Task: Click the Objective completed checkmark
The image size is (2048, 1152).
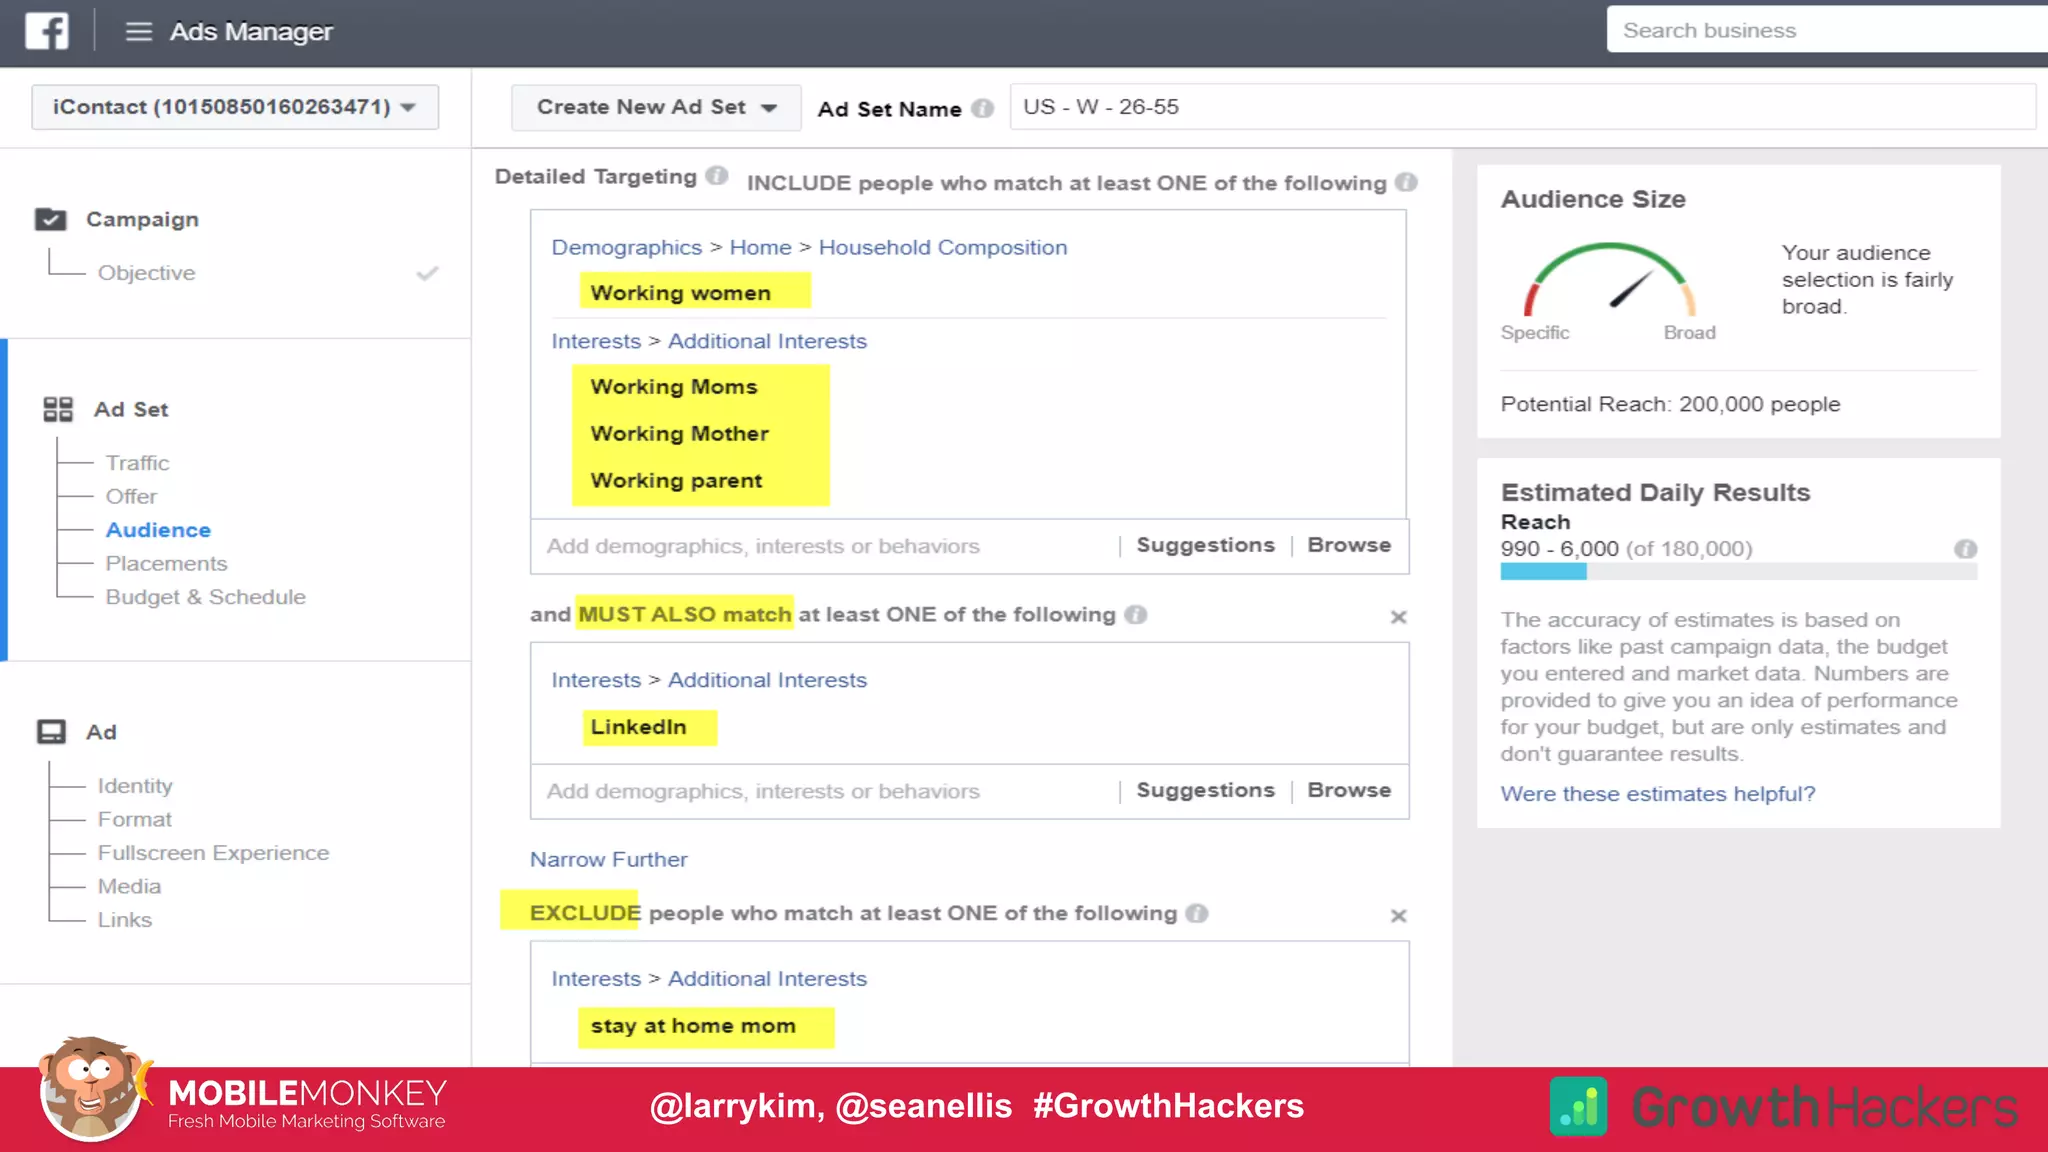Action: point(427,273)
